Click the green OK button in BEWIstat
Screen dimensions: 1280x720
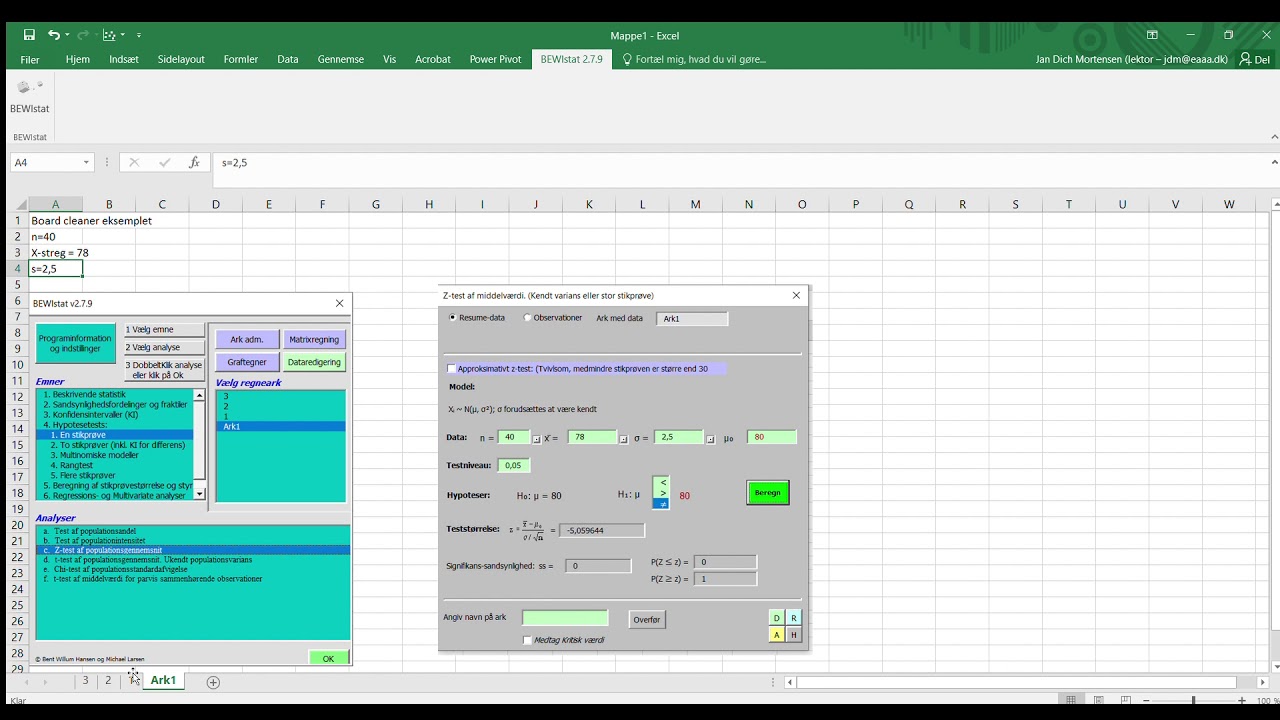click(x=329, y=658)
